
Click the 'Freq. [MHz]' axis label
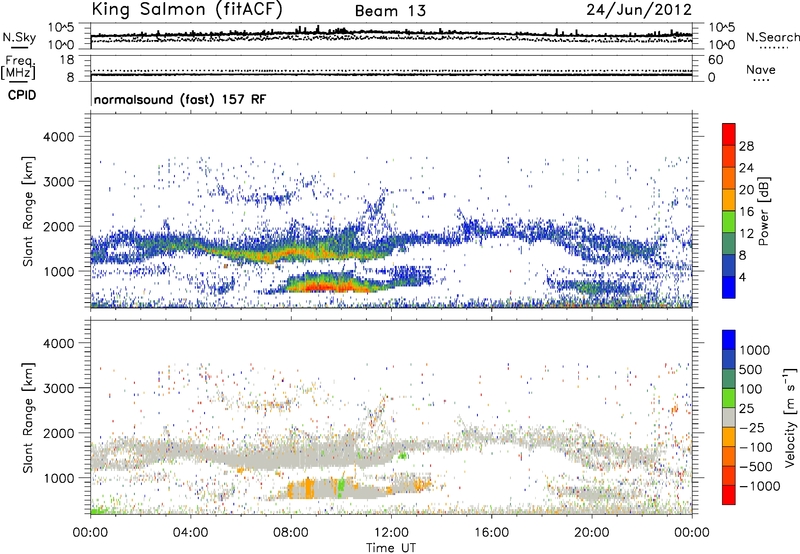[18, 67]
